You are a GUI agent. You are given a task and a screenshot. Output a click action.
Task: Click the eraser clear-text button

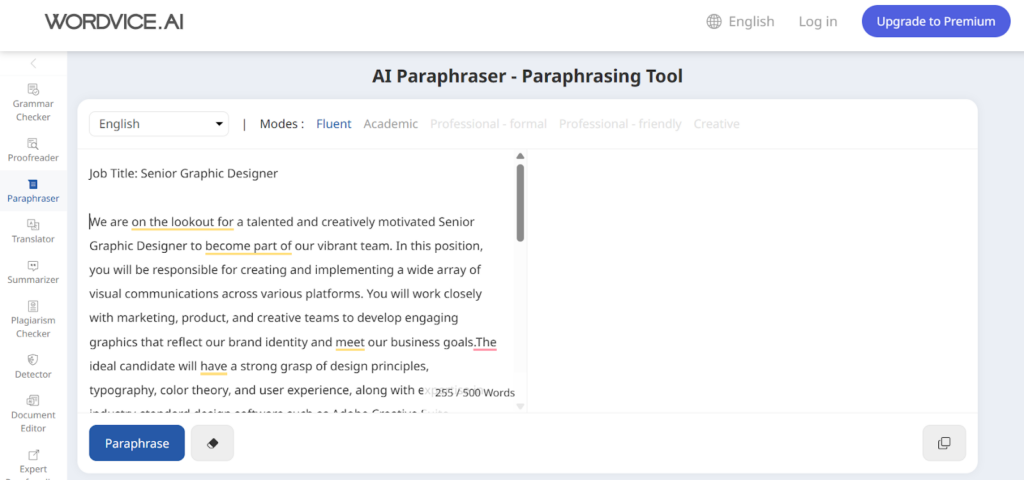212,443
